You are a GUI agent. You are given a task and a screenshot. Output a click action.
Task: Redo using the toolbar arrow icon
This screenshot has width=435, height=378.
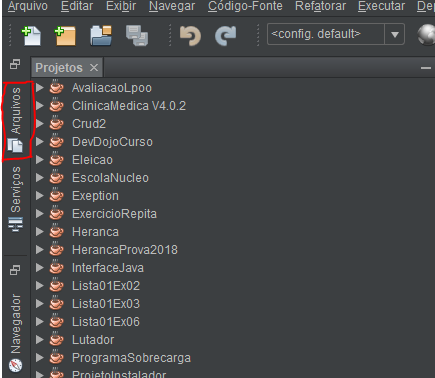pos(226,36)
